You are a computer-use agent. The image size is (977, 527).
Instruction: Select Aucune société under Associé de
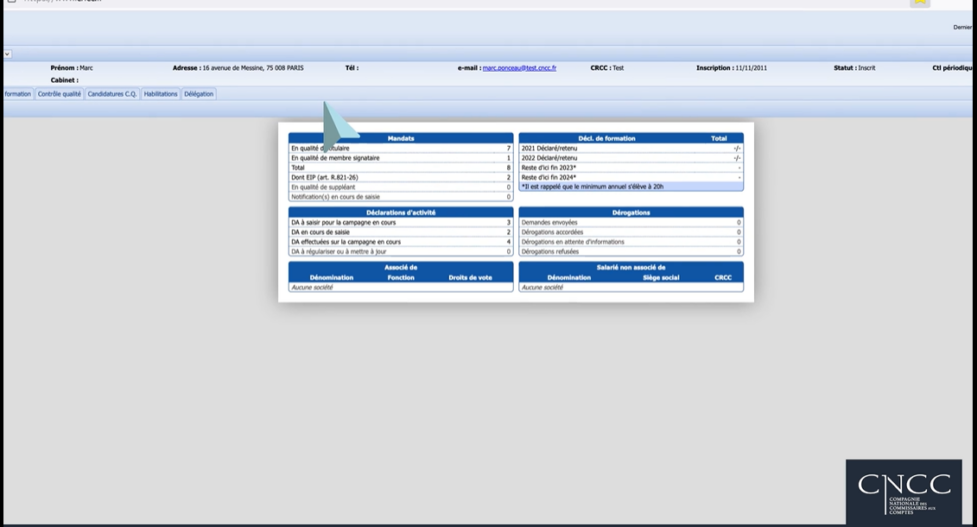401,288
